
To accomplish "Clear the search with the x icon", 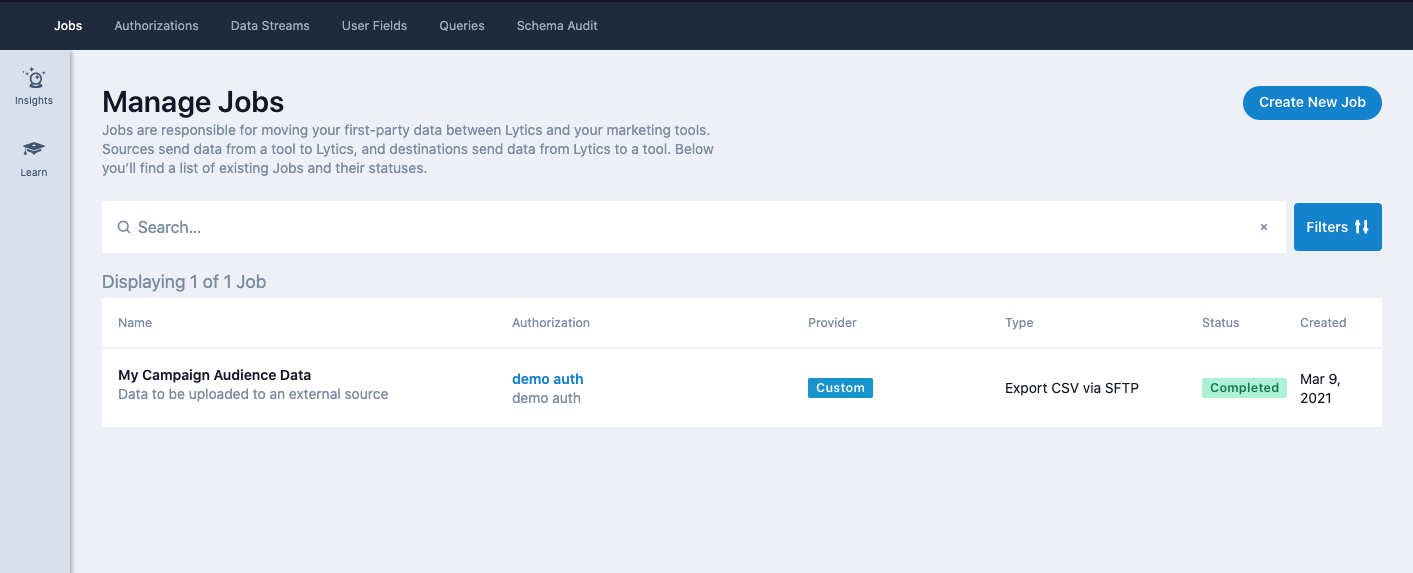I will tap(1263, 227).
